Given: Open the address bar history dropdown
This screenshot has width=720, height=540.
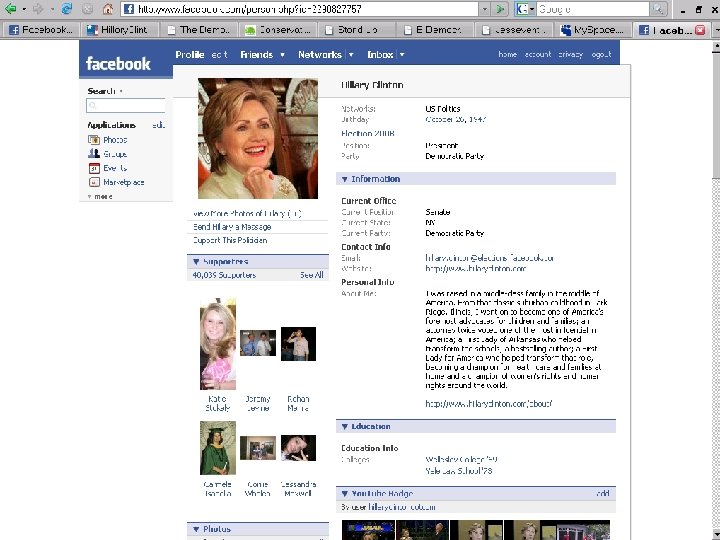Looking at the screenshot, I should [484, 9].
